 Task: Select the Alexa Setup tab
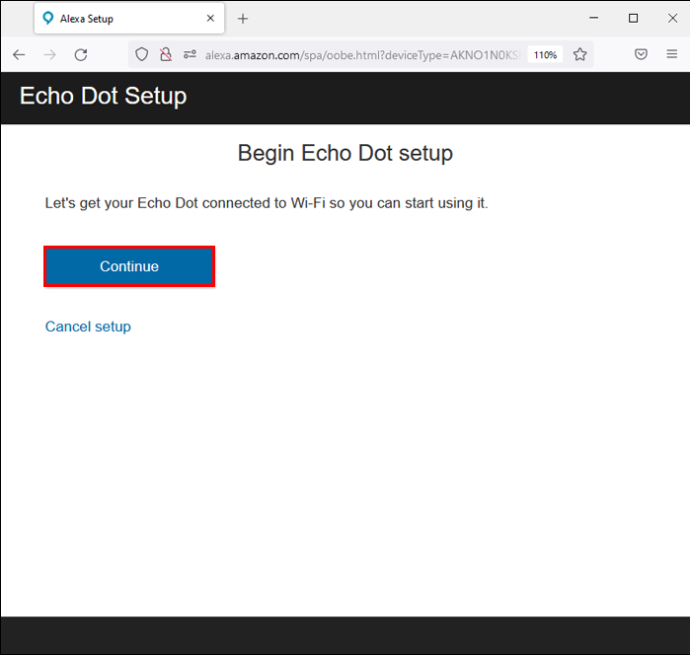tap(129, 18)
